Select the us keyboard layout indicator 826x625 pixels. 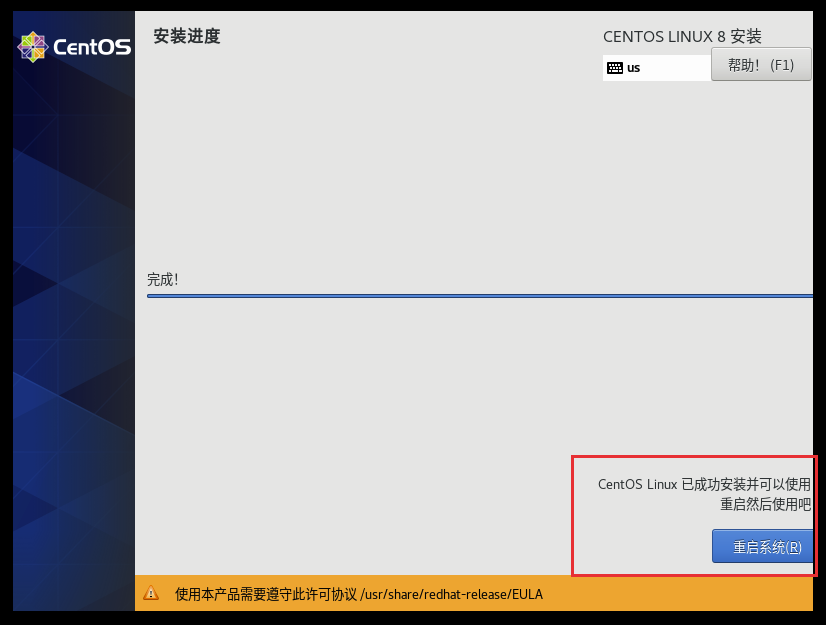point(657,68)
